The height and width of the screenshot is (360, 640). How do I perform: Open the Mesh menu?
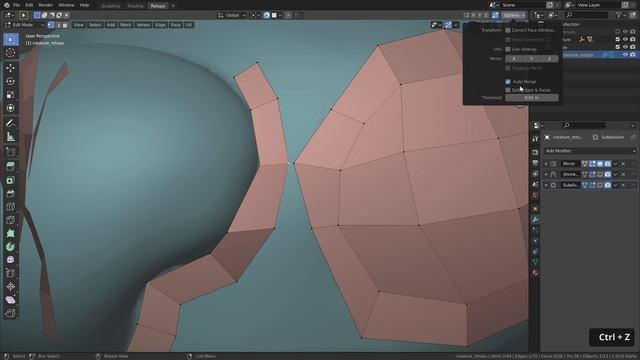tap(125, 25)
